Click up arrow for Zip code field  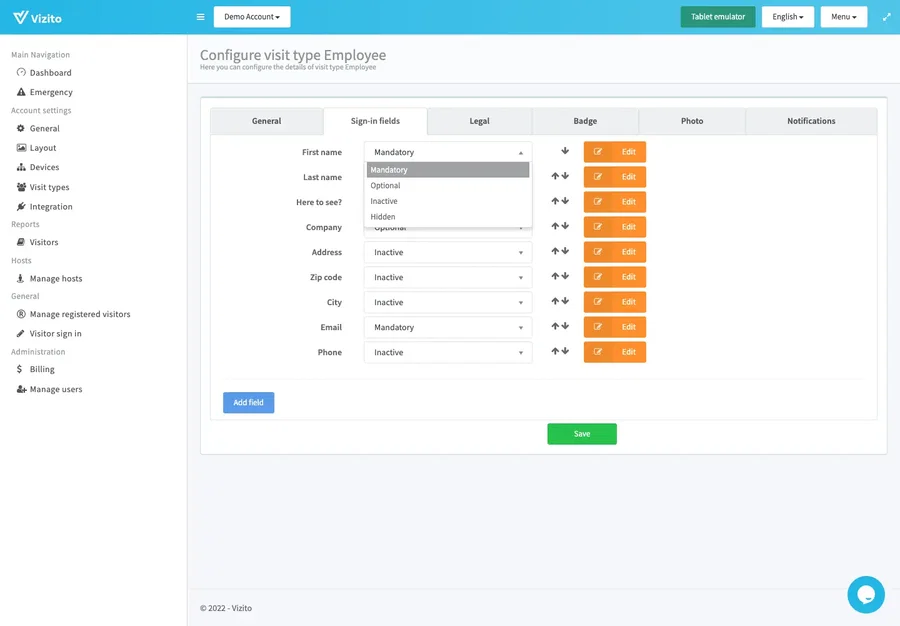click(x=555, y=277)
